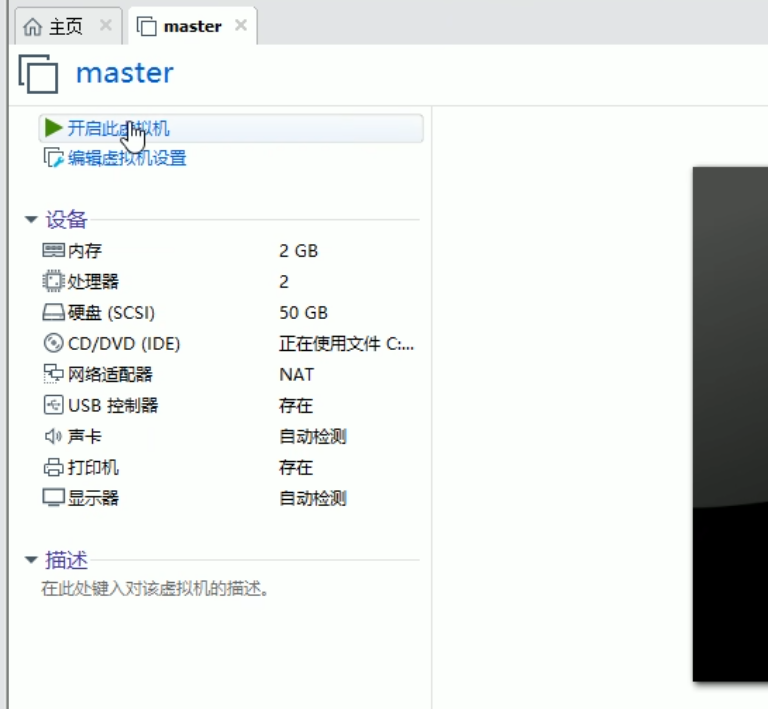Click the master heading title

(x=125, y=73)
